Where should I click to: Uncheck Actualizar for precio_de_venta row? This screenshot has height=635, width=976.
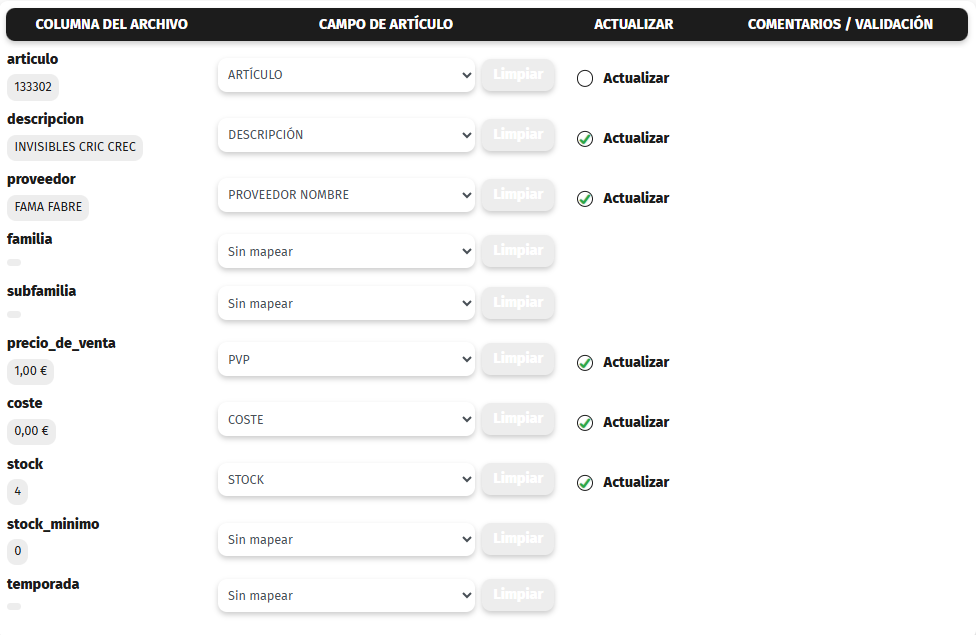585,363
